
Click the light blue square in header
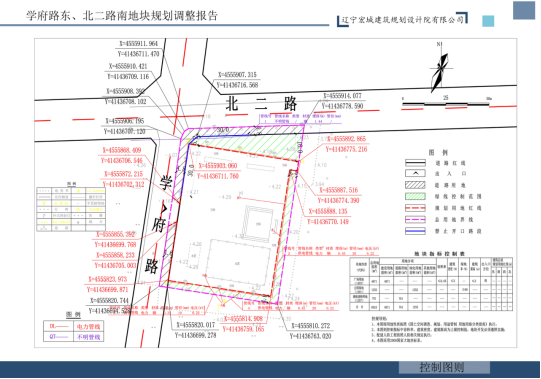click(488, 21)
